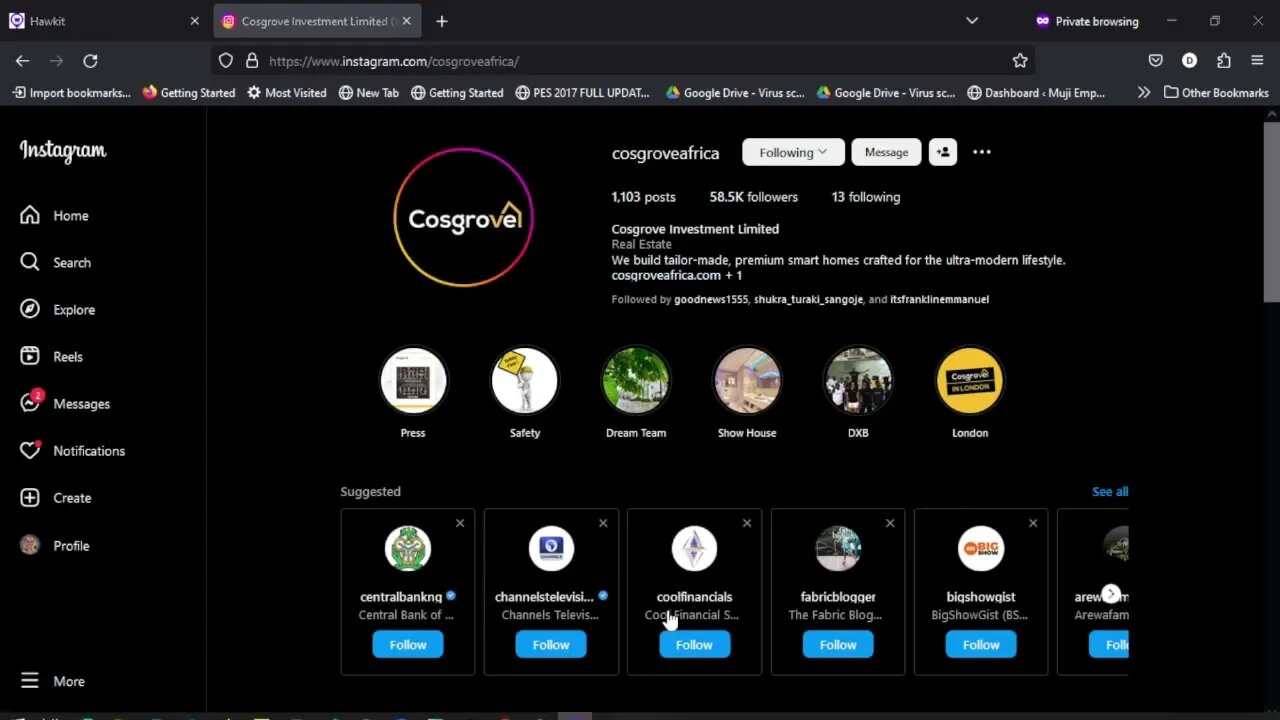View 13 following list
This screenshot has width=1280, height=720.
point(866,197)
